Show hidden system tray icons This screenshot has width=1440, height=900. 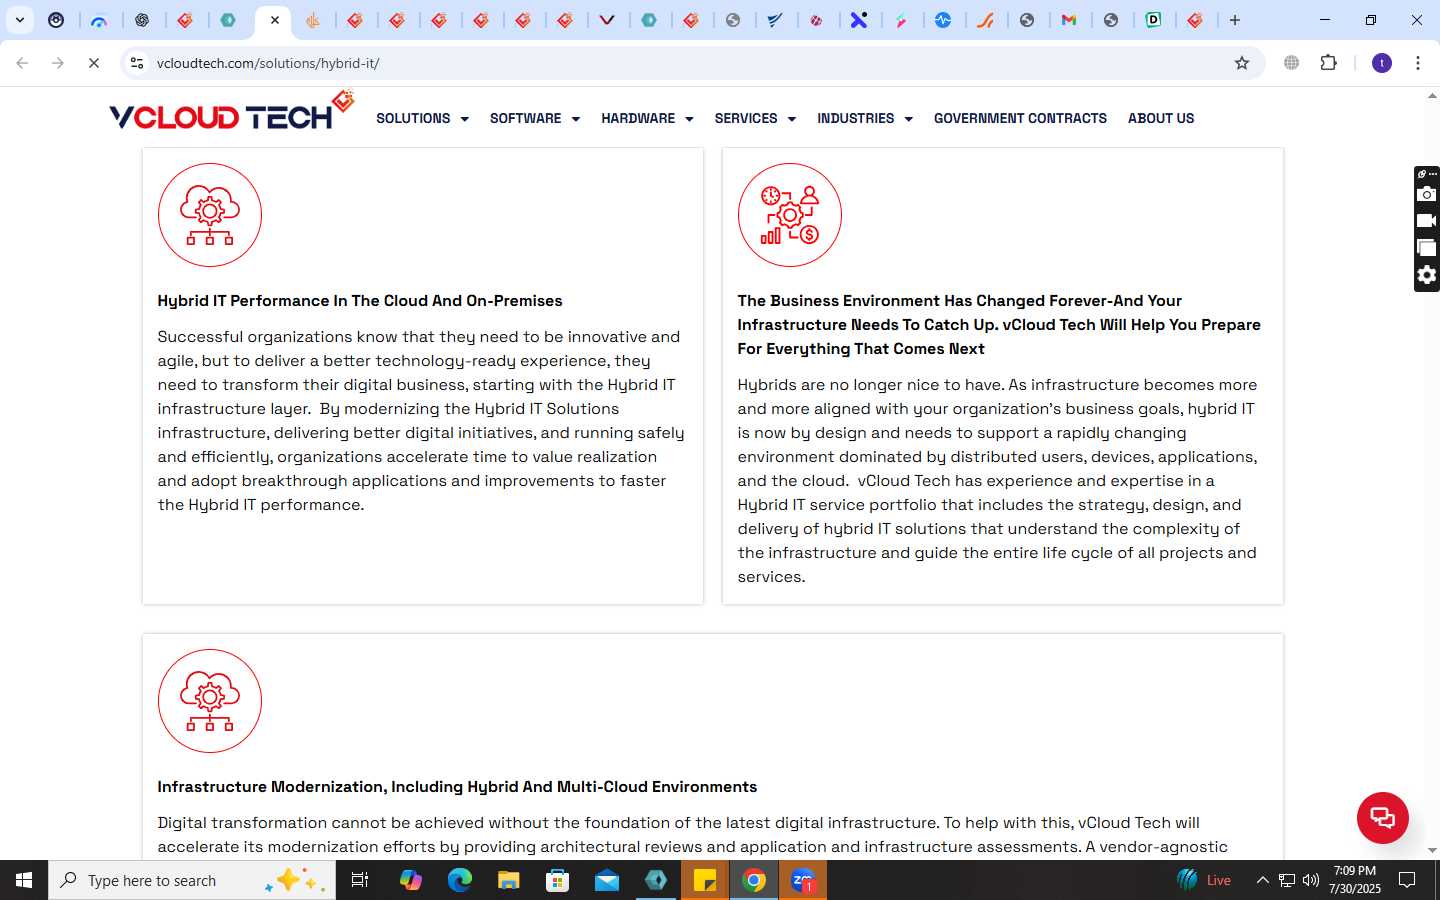(1262, 880)
